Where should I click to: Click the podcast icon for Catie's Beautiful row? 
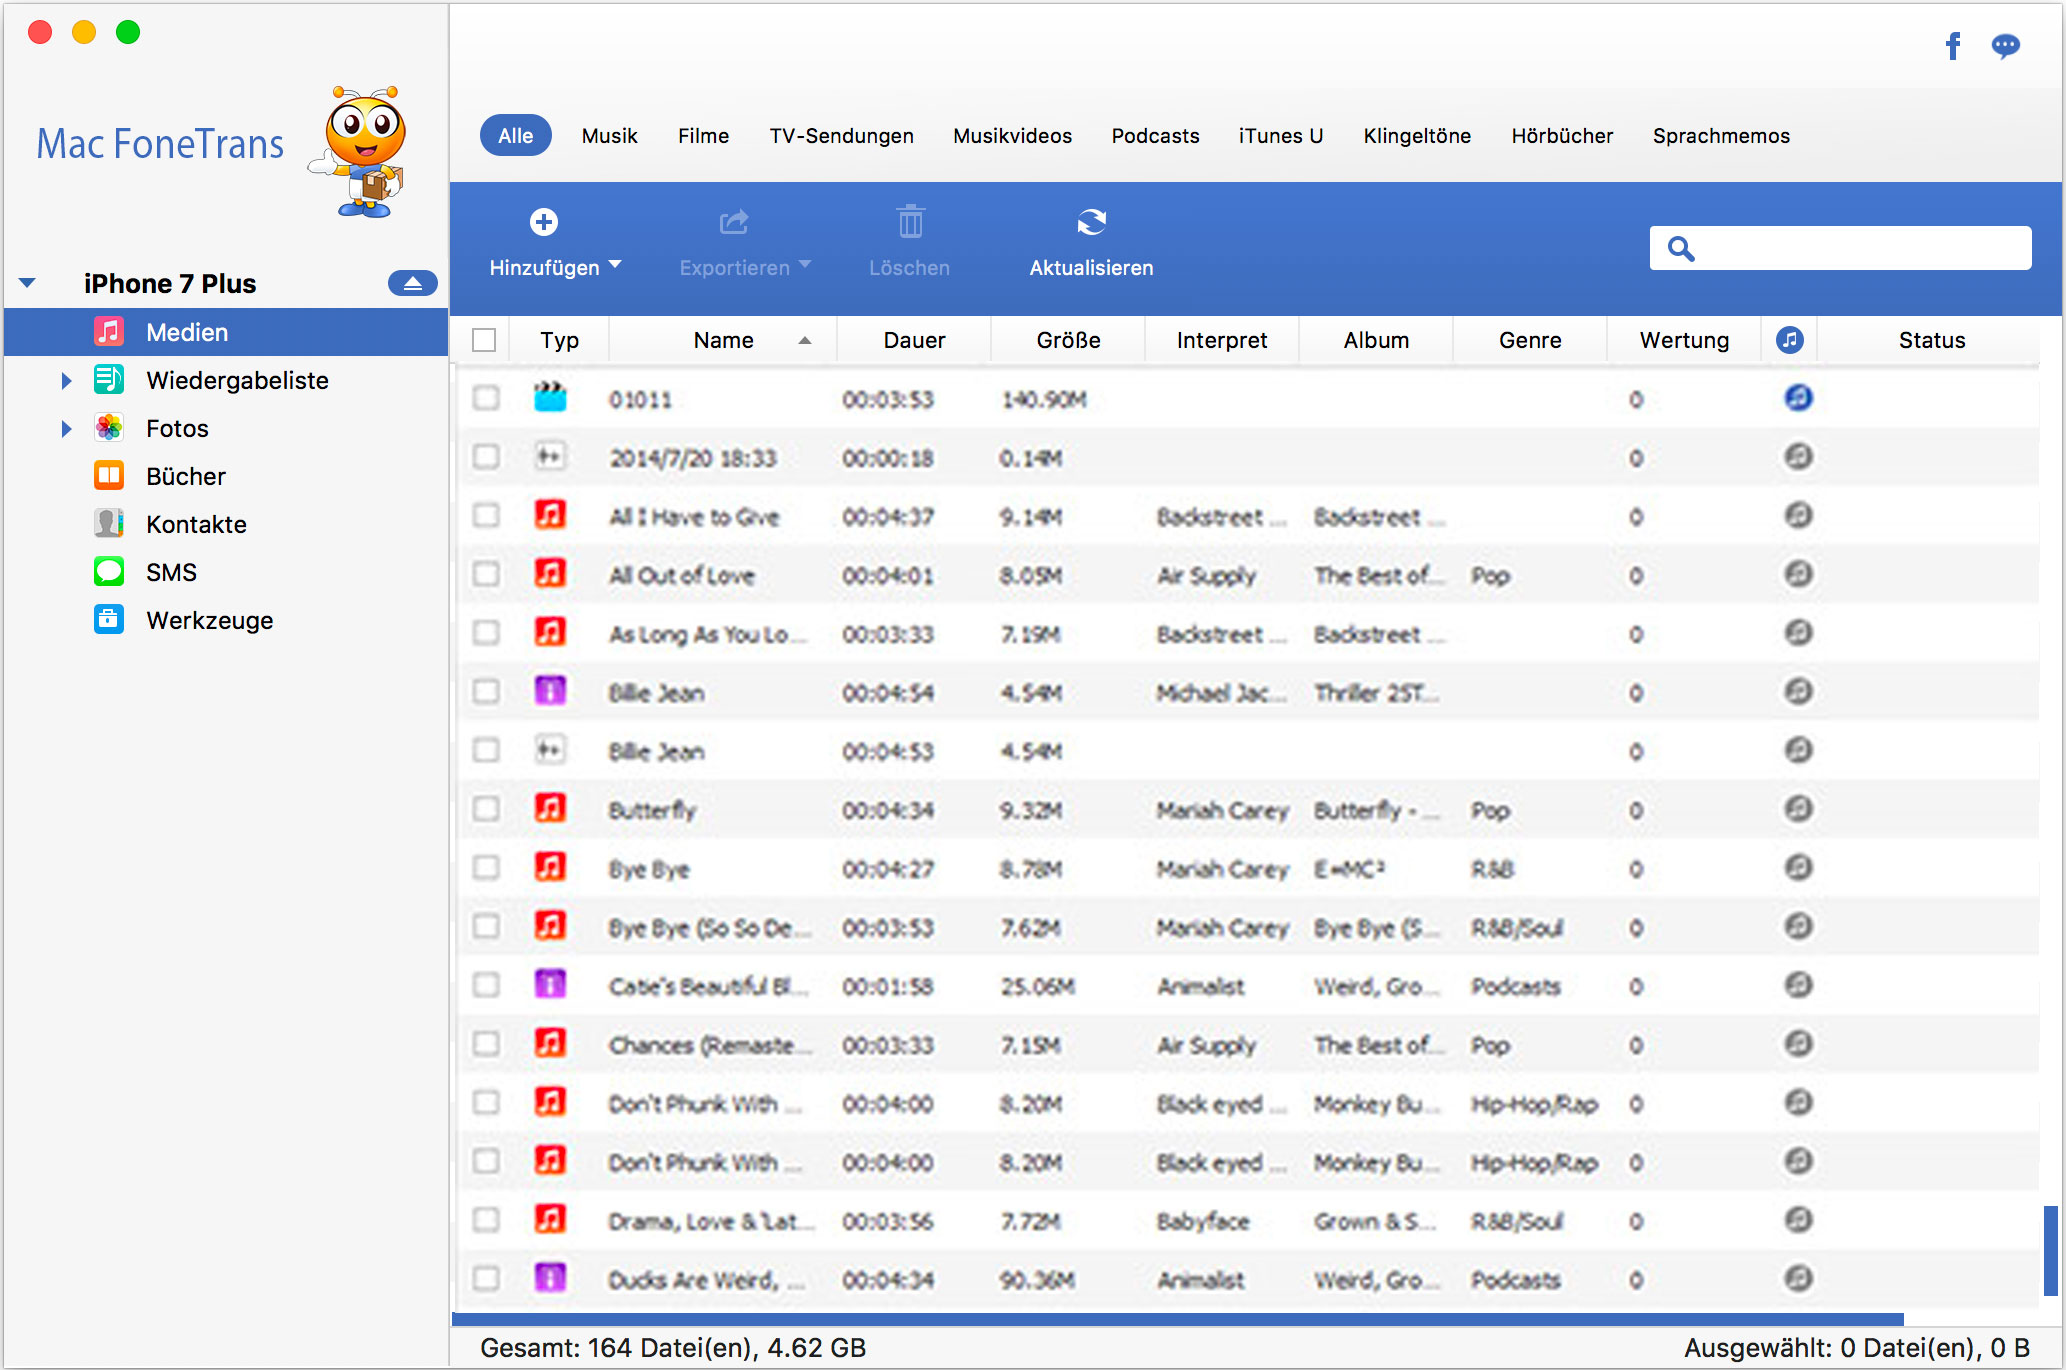coord(550,985)
